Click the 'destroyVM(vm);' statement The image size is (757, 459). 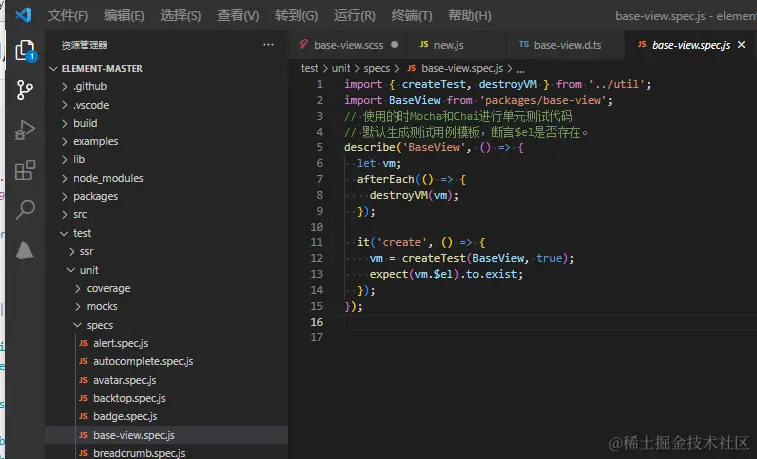414,195
